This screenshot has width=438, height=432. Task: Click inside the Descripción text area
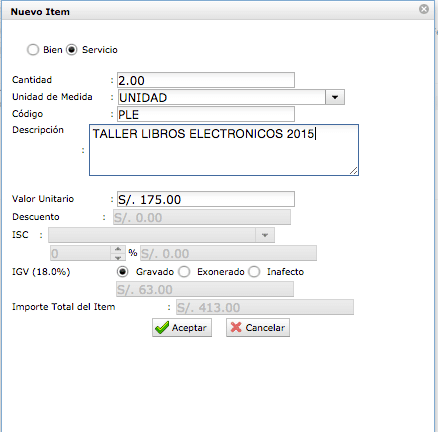pyautogui.click(x=224, y=150)
